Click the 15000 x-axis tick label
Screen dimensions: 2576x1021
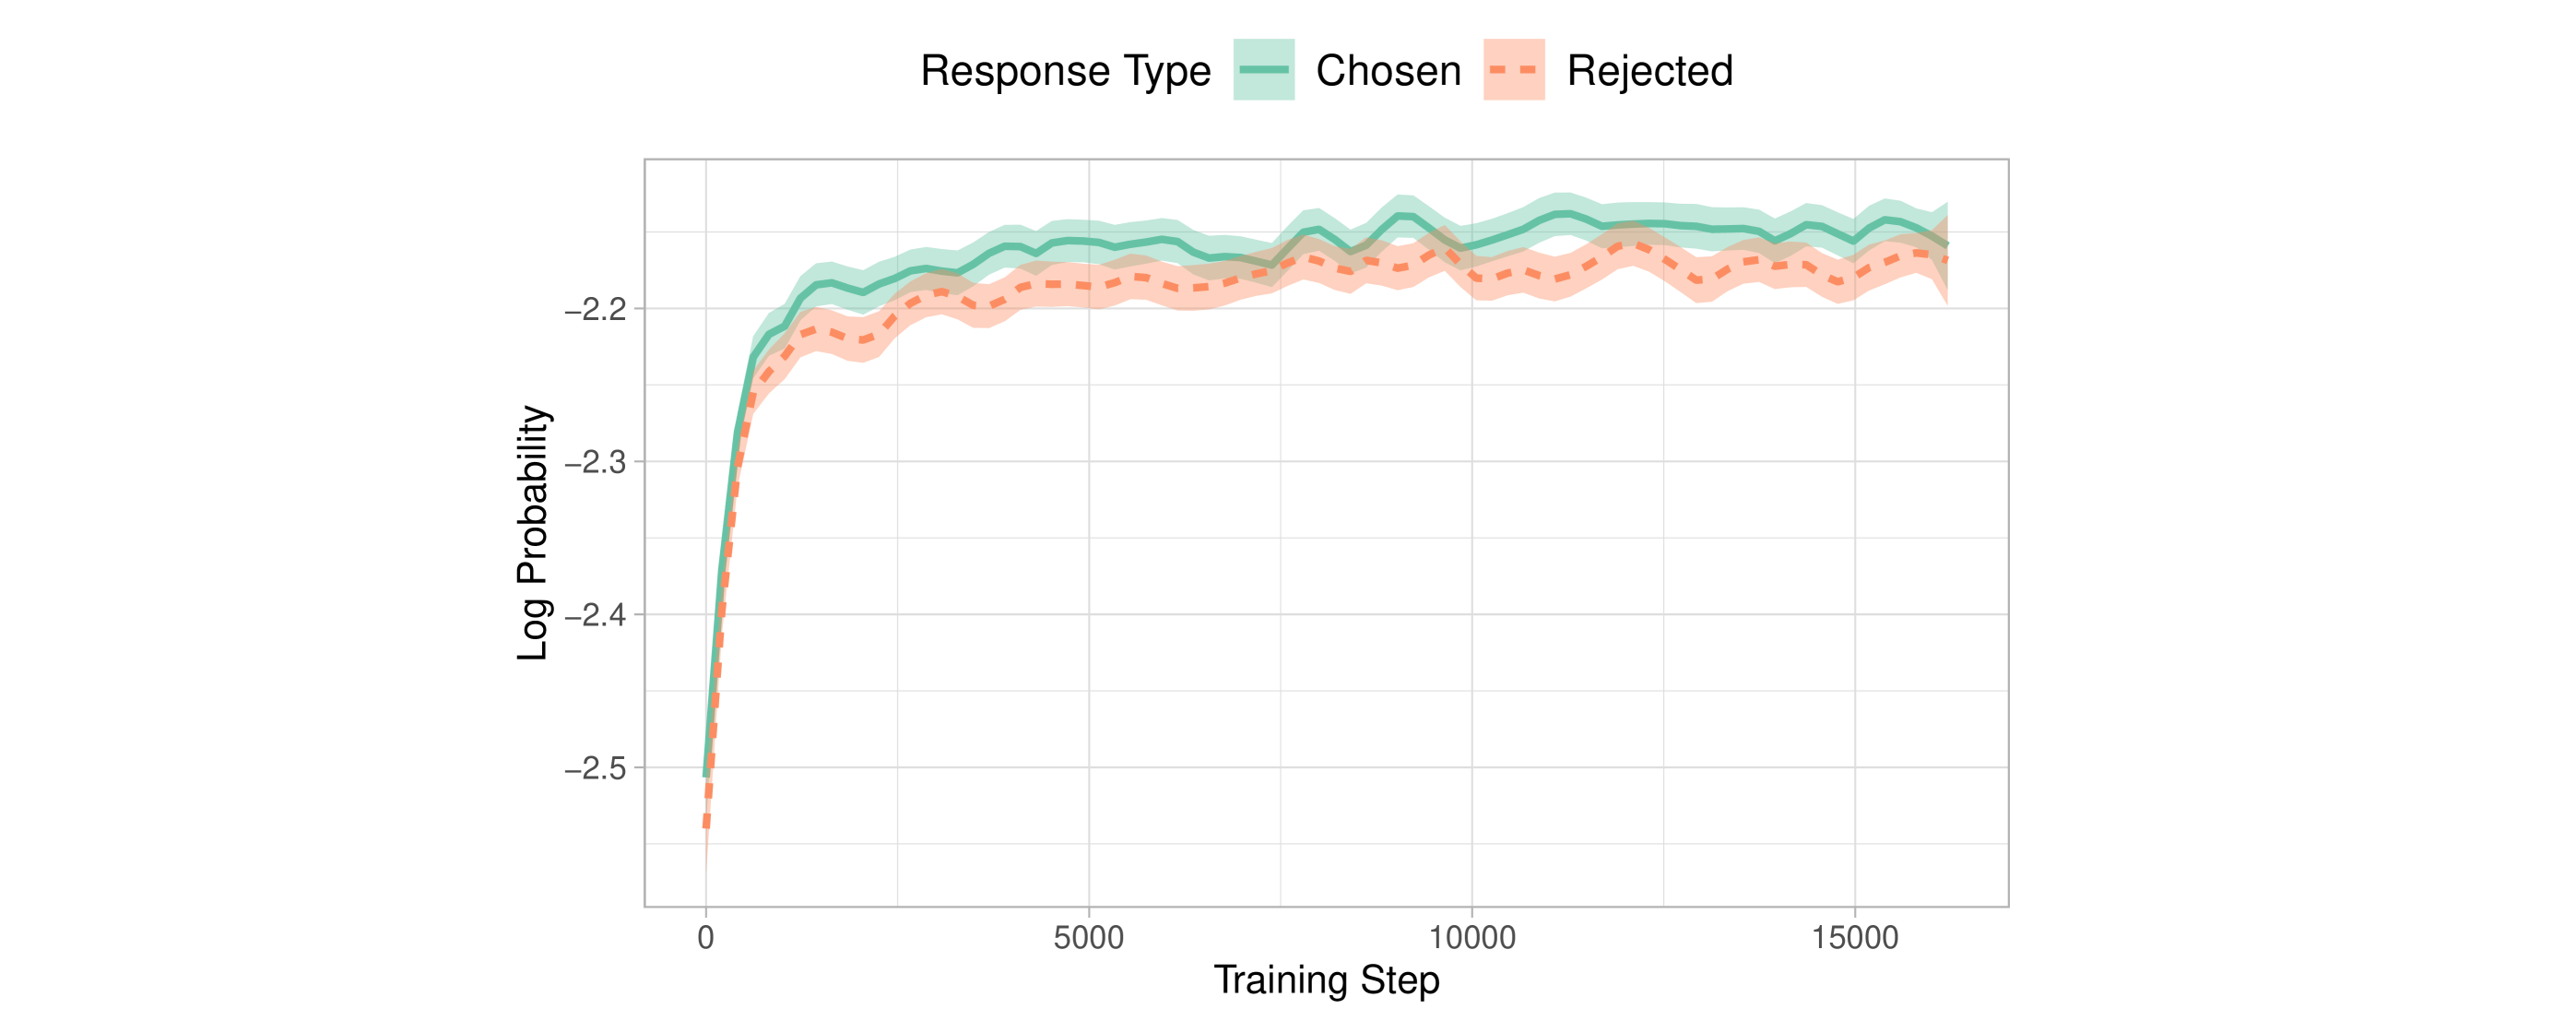pos(1854,938)
